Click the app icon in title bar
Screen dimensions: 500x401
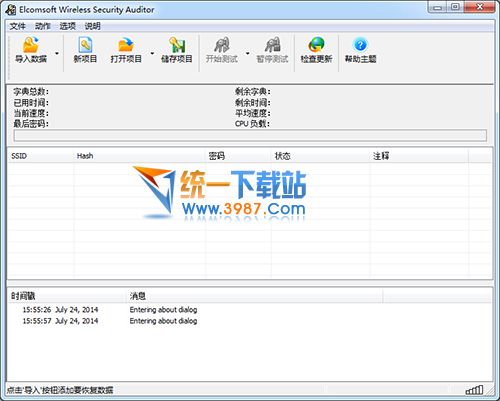click(11, 10)
